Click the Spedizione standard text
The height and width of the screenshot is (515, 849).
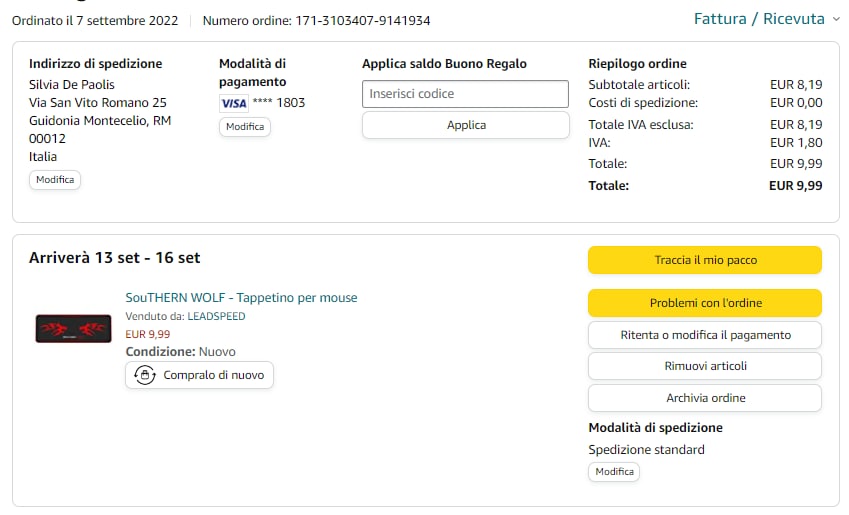646,450
